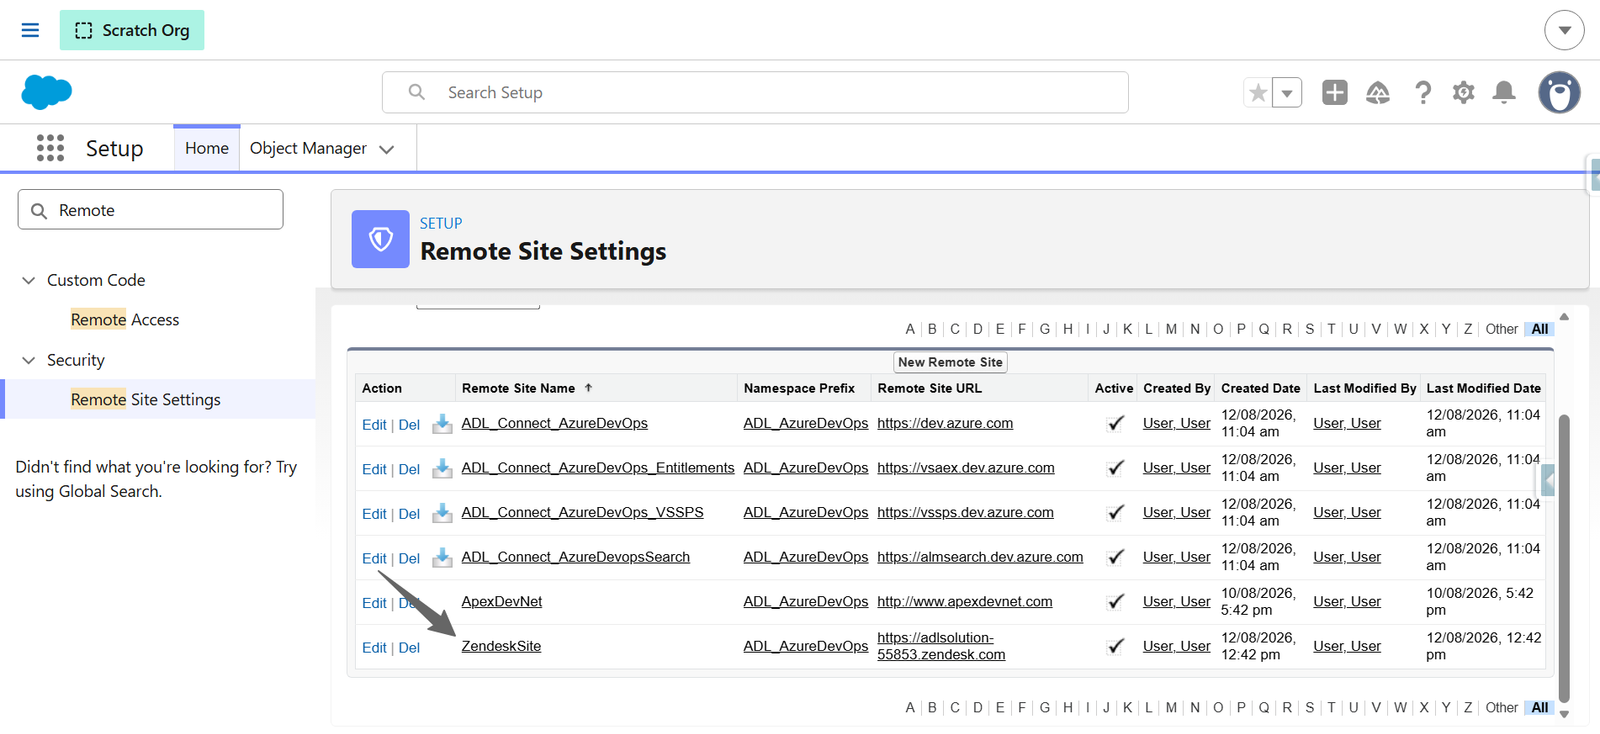Open the https://dev.azure.com URL link
Viewport: 1600px width, 734px height.
point(945,423)
